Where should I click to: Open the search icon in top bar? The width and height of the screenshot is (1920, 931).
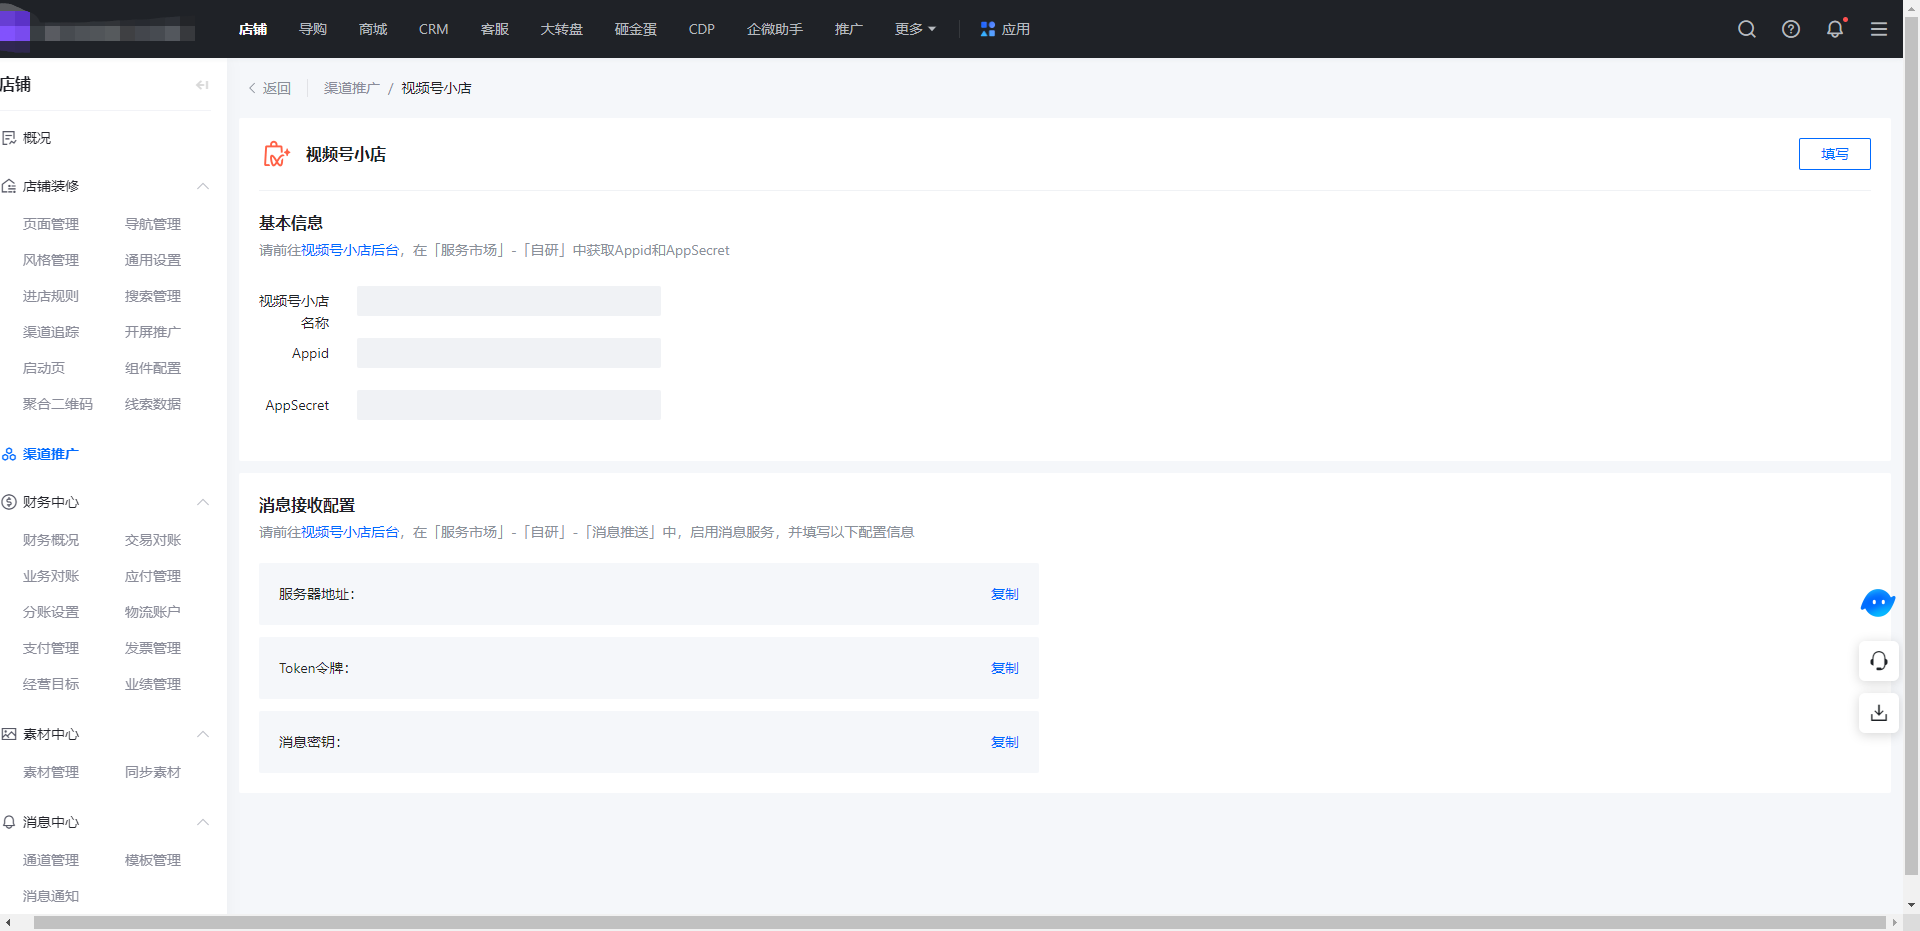click(1747, 29)
